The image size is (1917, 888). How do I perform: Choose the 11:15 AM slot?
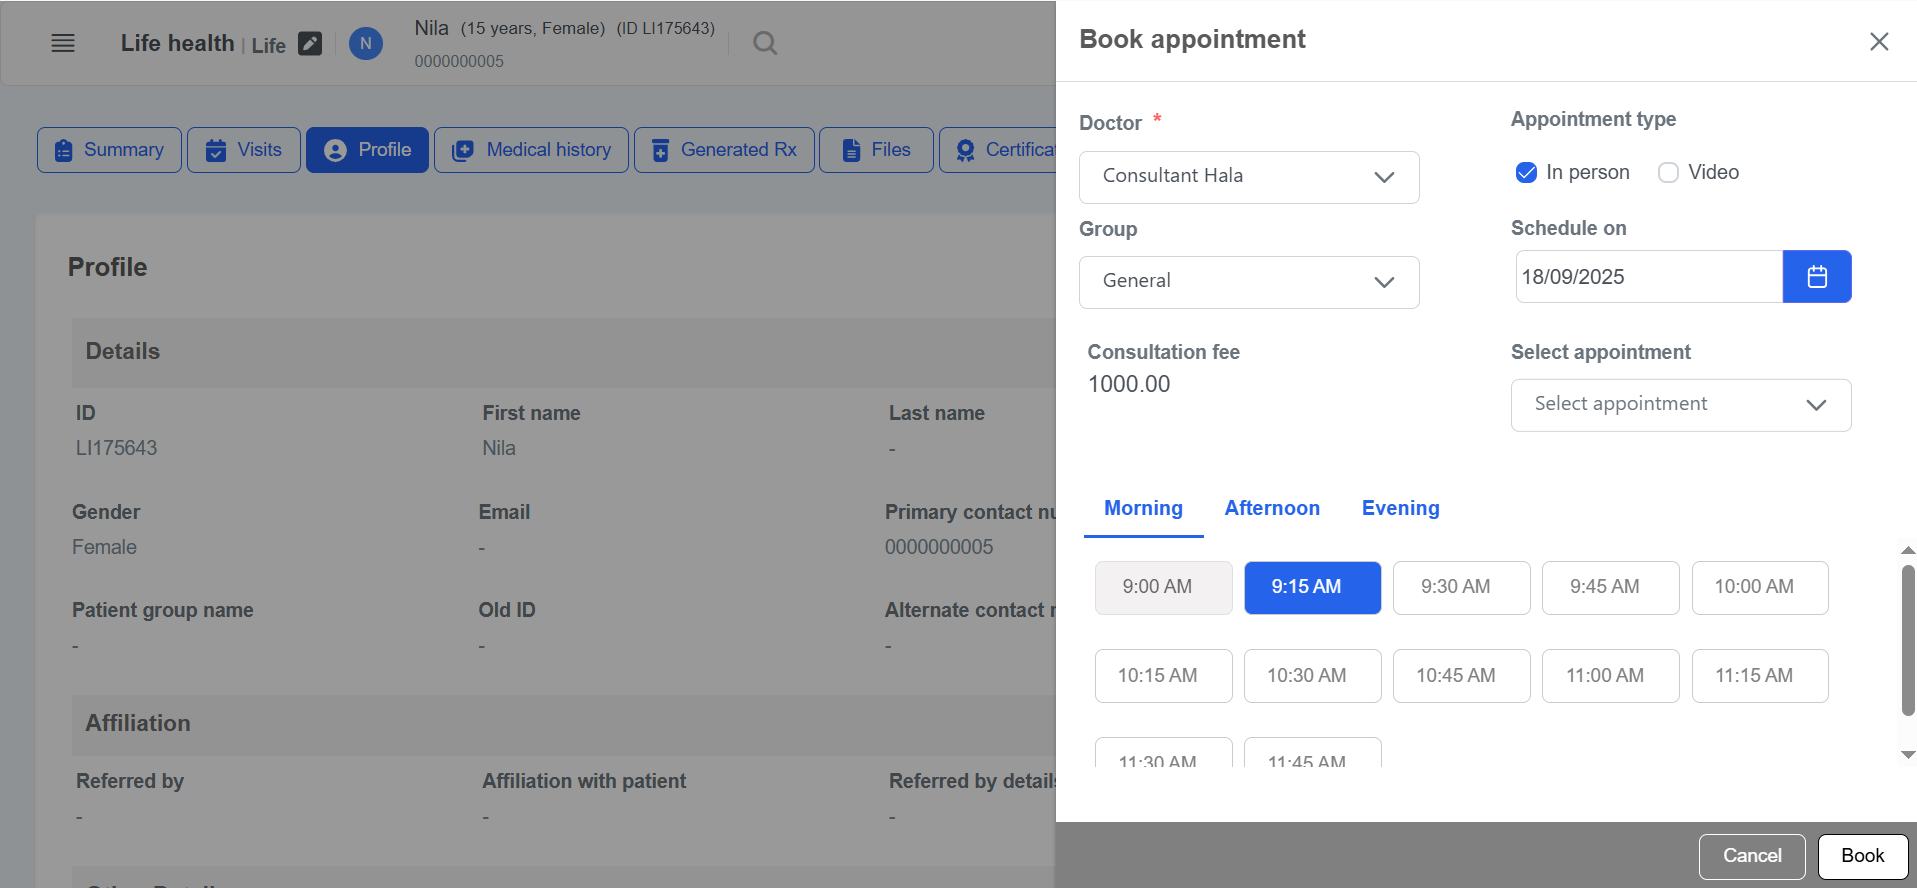tap(1760, 676)
